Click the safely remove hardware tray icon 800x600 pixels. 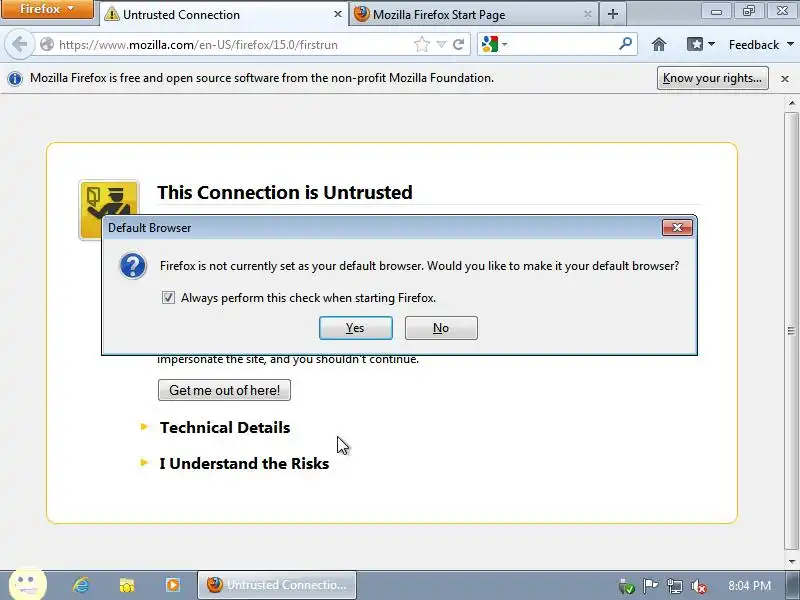click(626, 587)
